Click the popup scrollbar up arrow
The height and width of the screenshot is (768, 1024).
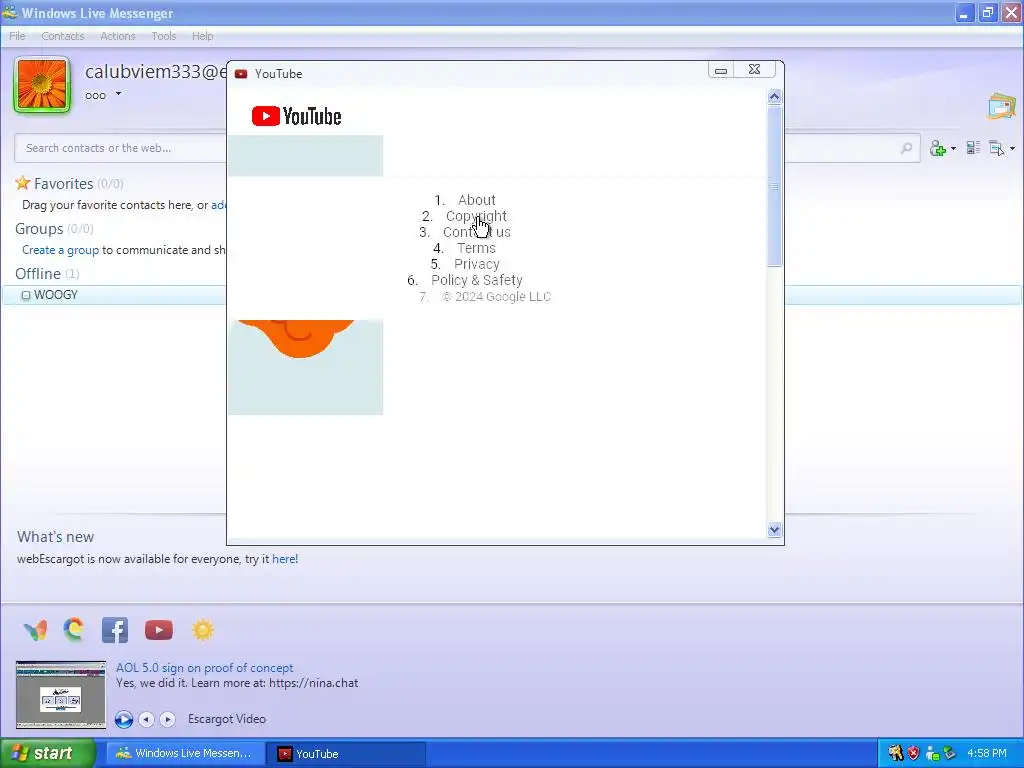coord(775,97)
